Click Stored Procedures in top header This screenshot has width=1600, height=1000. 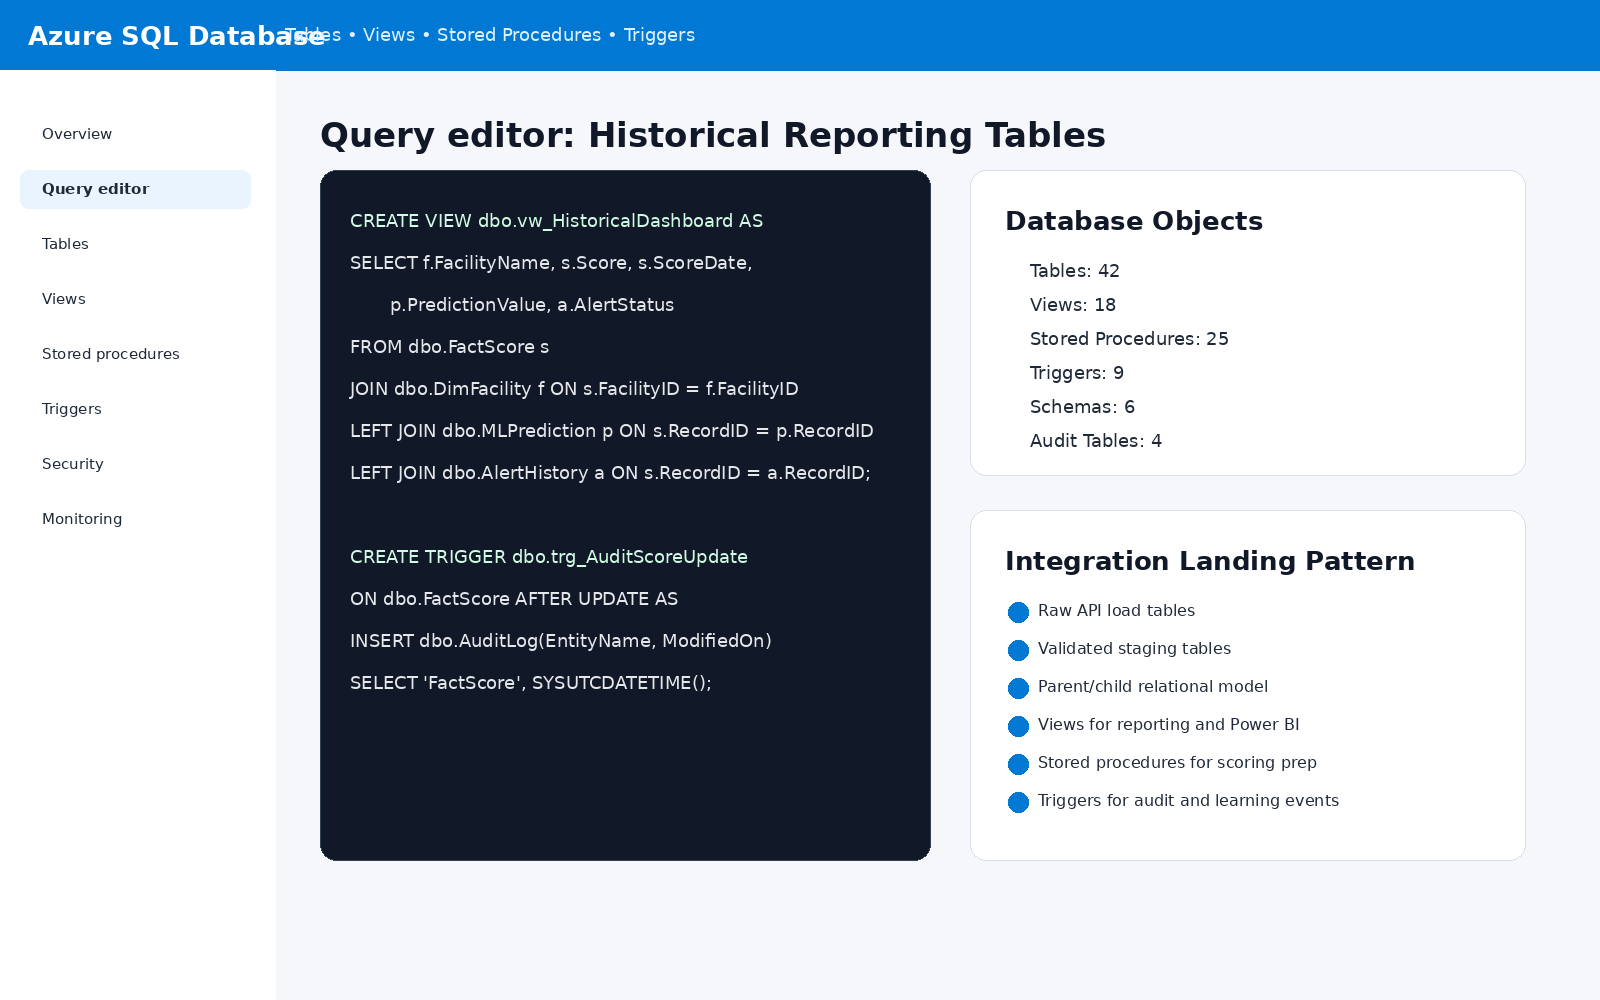[519, 35]
